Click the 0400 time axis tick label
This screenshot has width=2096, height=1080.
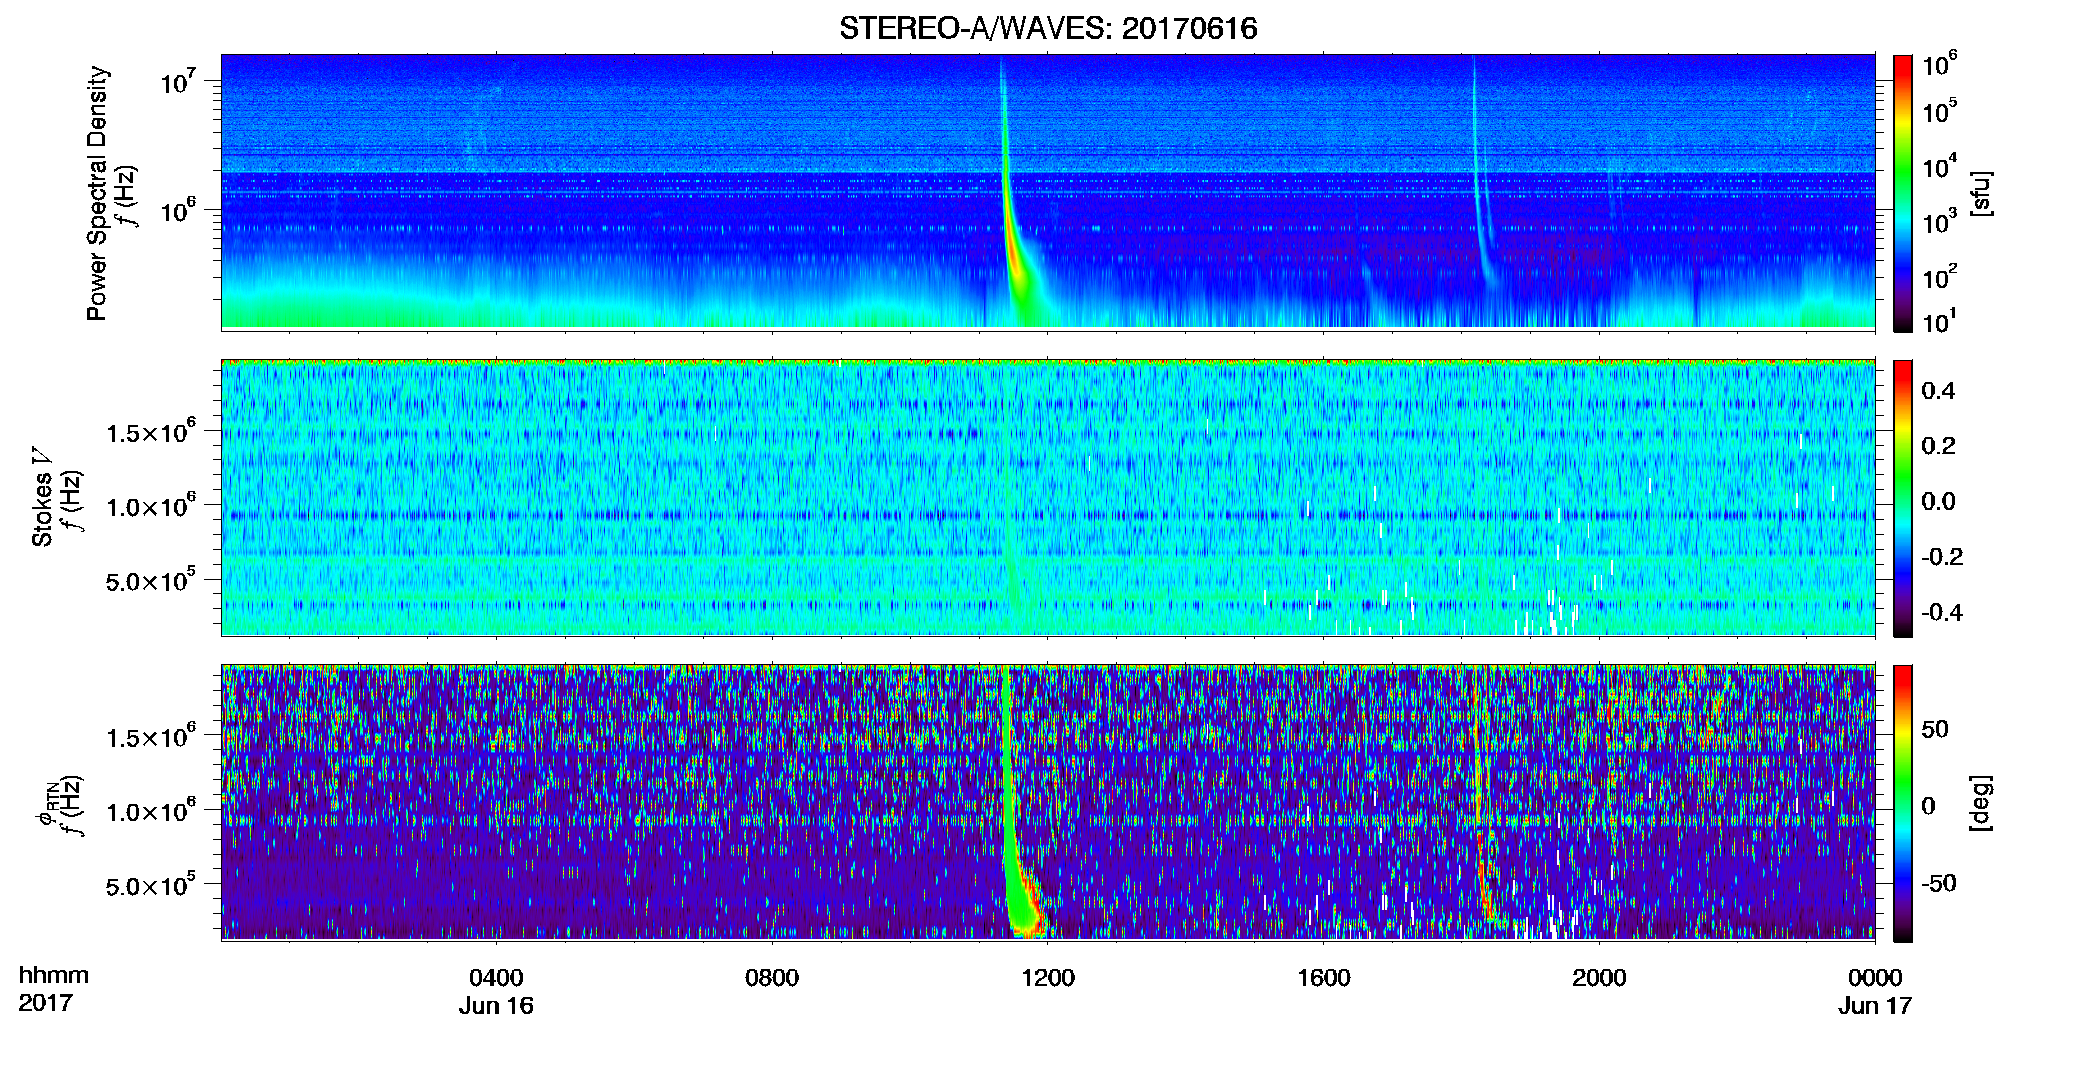tap(496, 977)
